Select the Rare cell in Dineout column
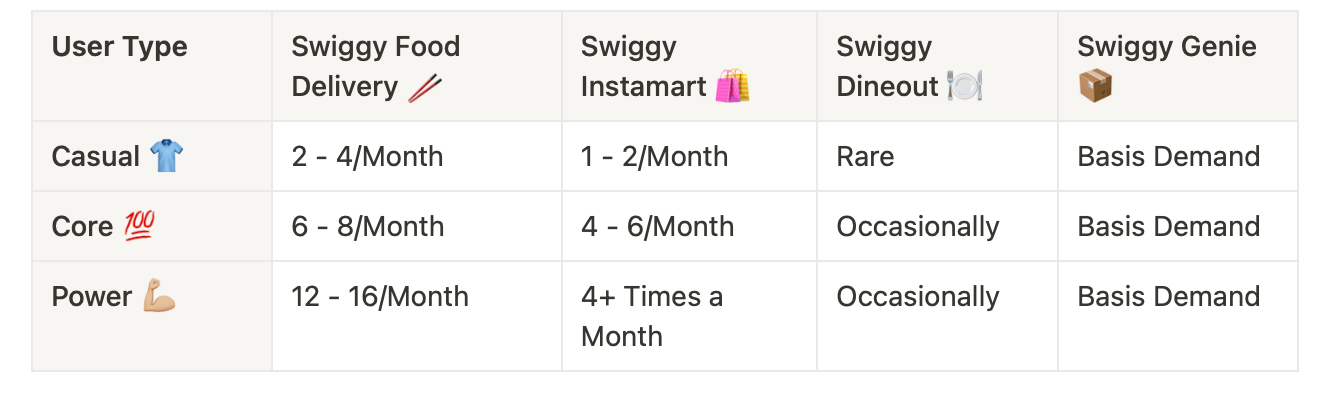The height and width of the screenshot is (402, 1344). coord(866,157)
